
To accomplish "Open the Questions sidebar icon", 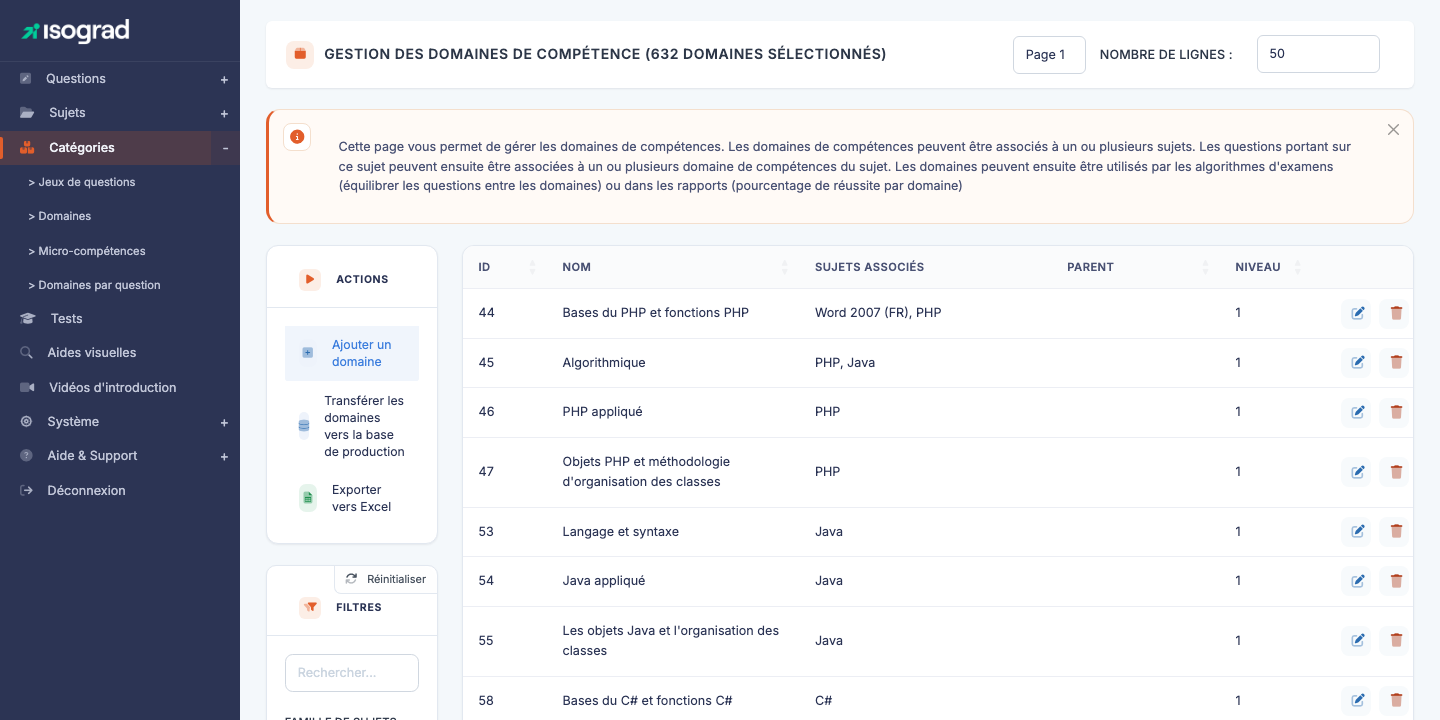I will [x=26, y=79].
